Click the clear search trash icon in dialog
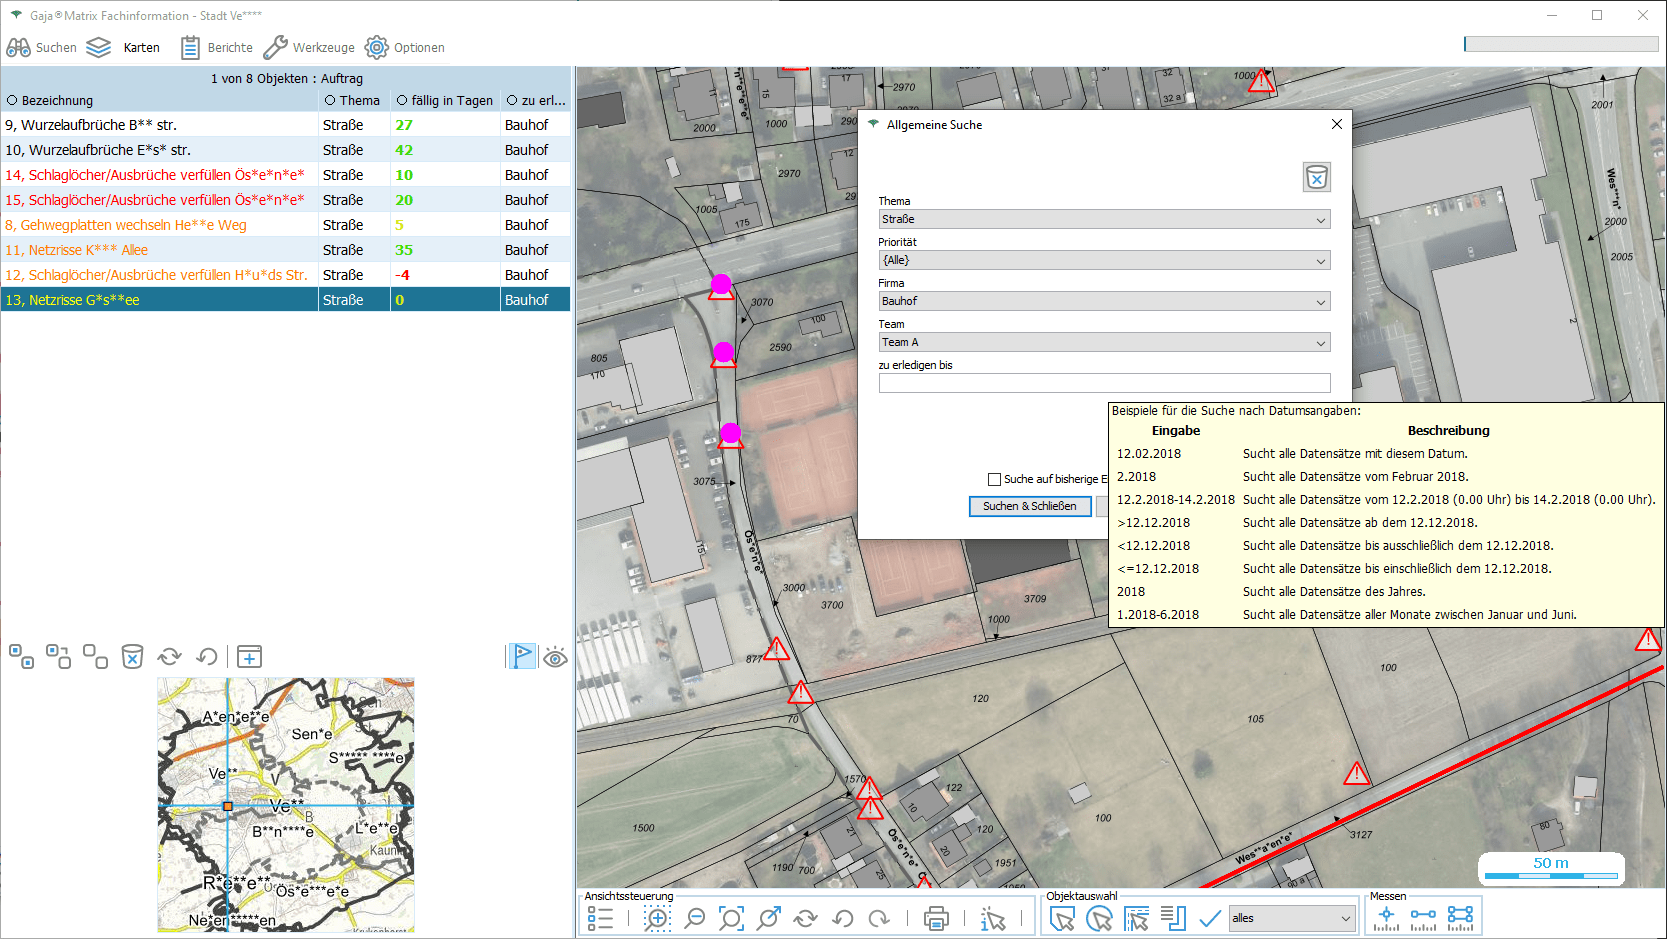 pyautogui.click(x=1316, y=177)
